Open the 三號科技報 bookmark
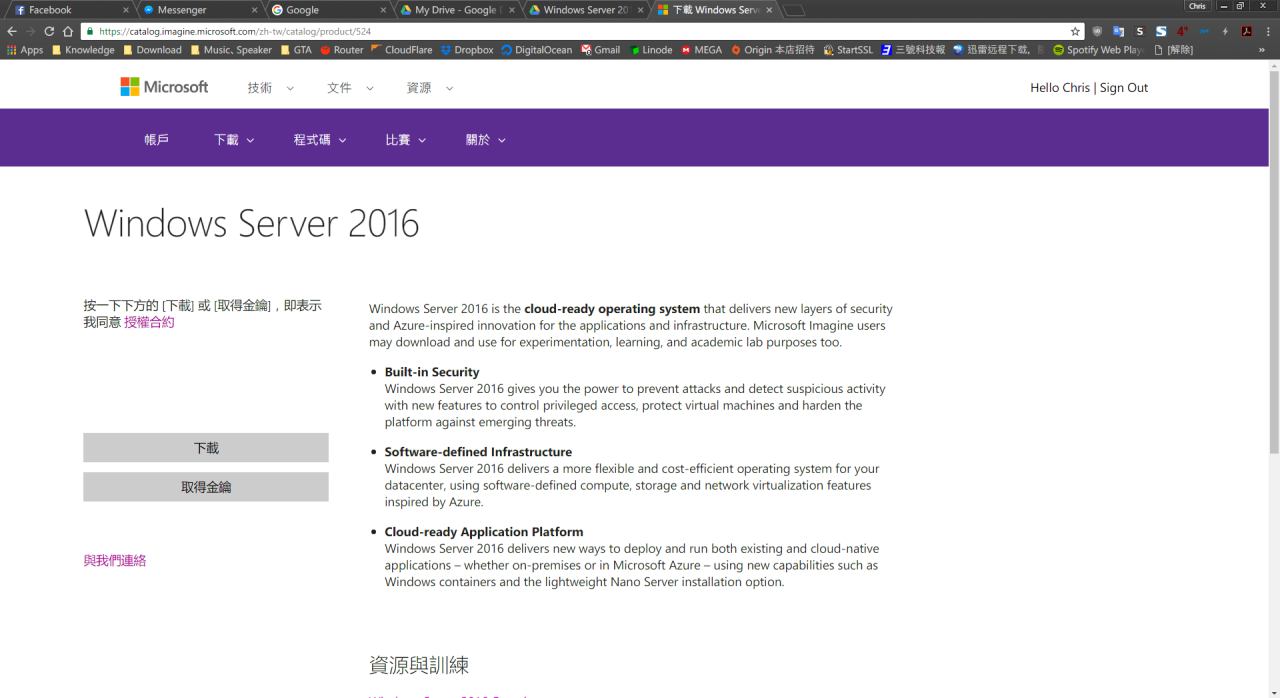 coord(913,50)
